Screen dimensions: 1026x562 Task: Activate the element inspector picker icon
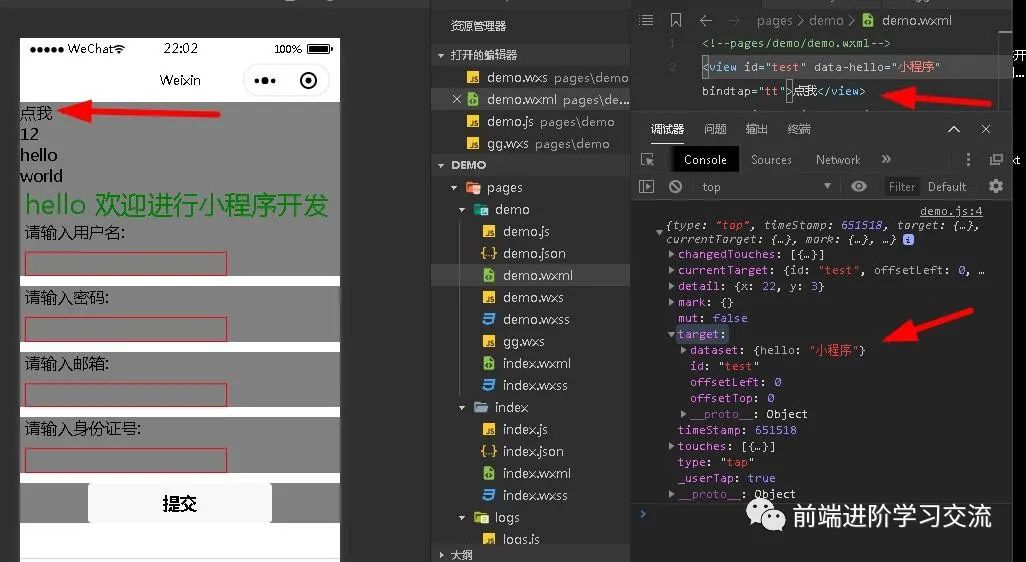(647, 160)
